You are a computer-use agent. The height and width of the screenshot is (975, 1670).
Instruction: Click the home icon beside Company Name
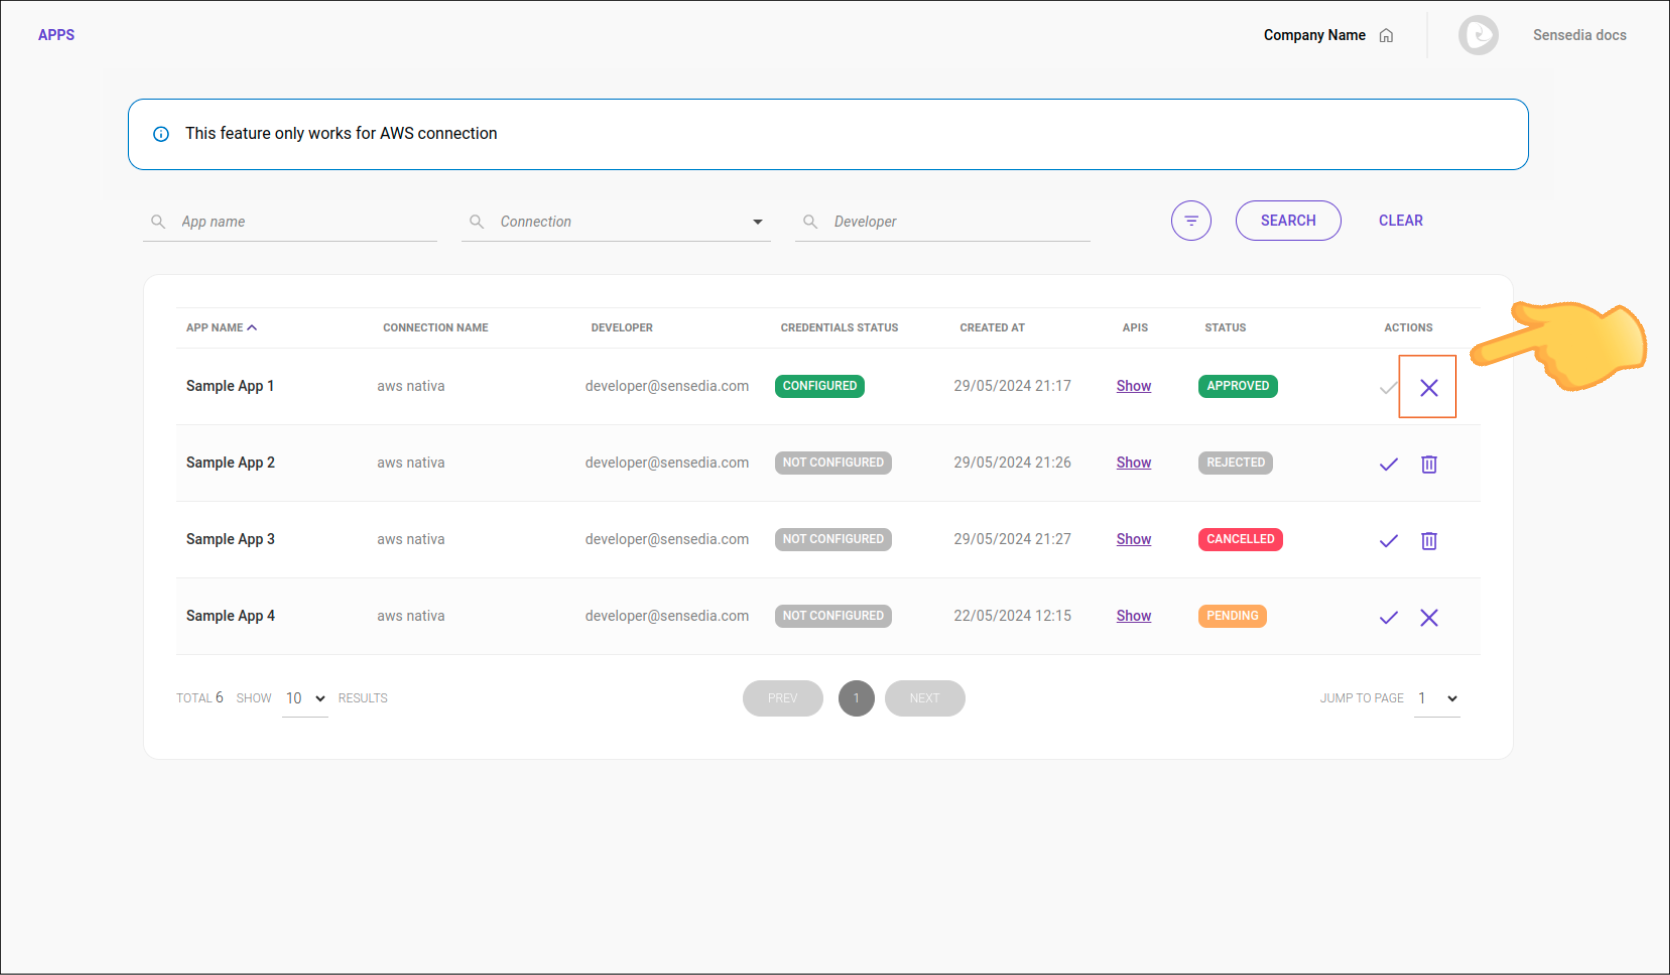point(1387,35)
